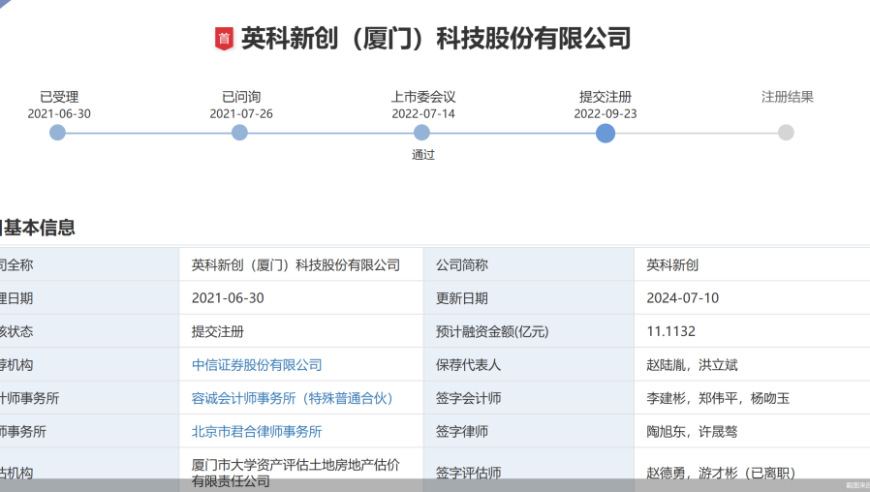Click the update date value 2024-07-10

coord(682,298)
